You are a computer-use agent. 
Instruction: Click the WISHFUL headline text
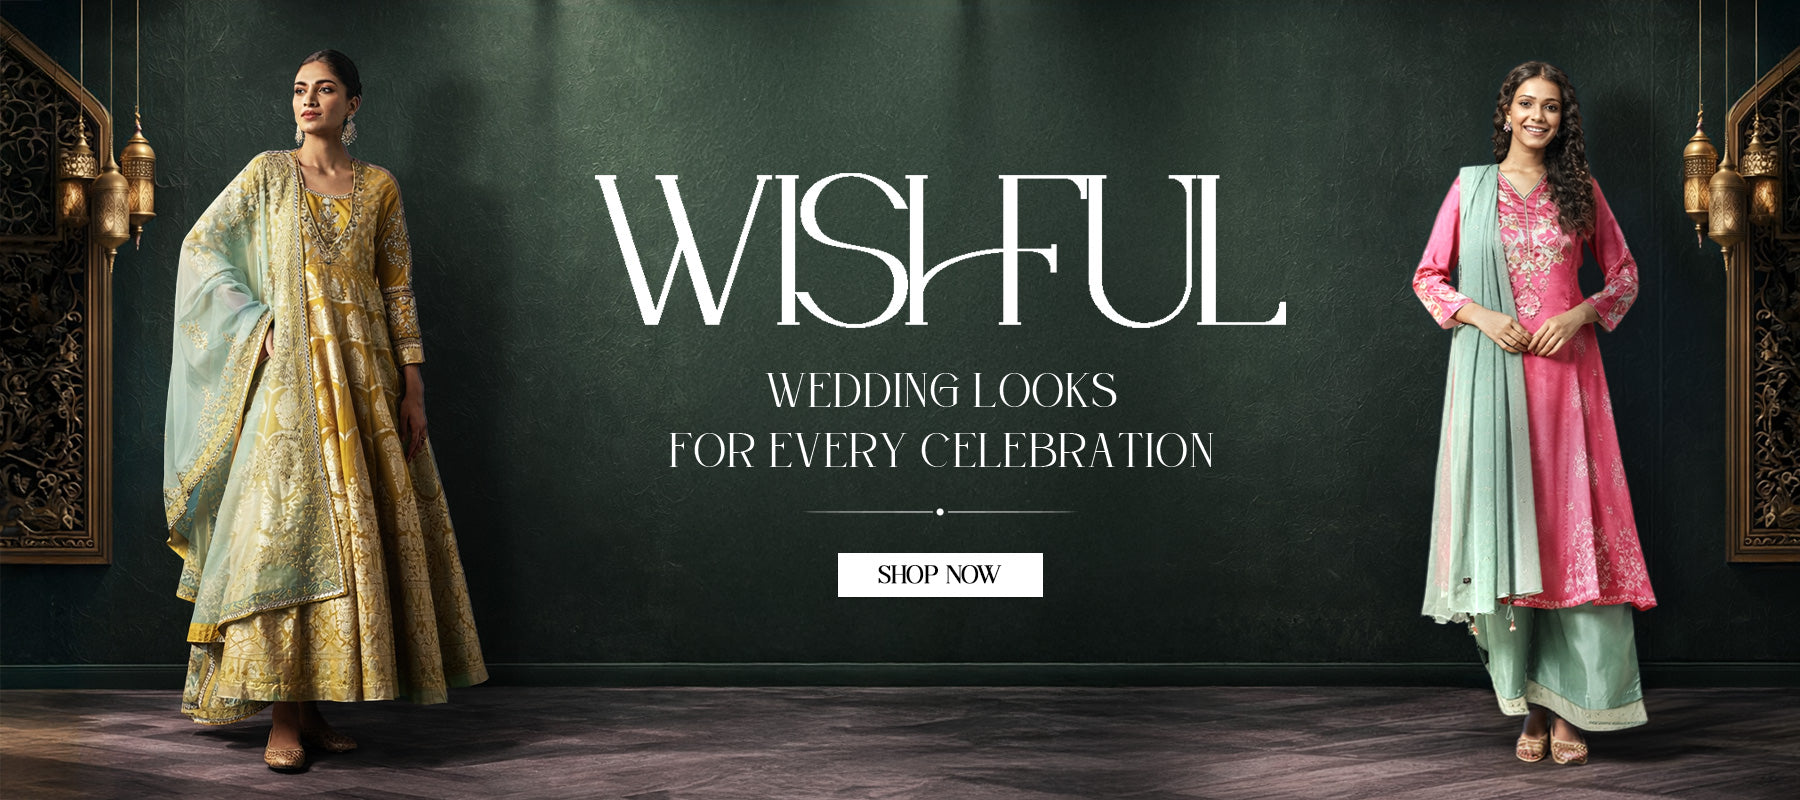point(940,251)
